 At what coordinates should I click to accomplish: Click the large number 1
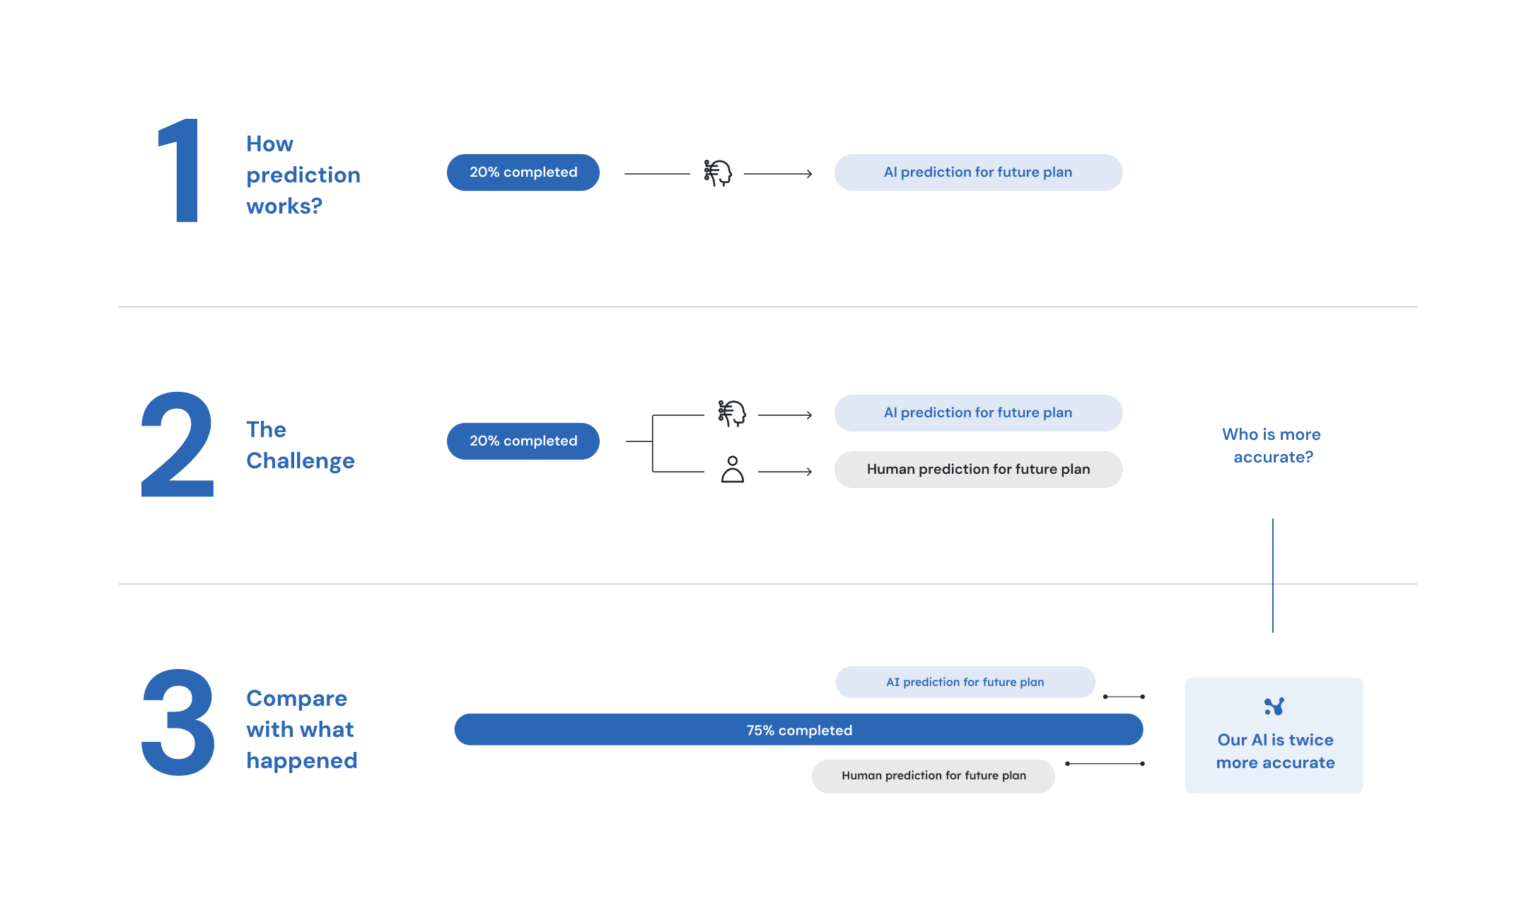coord(180,172)
